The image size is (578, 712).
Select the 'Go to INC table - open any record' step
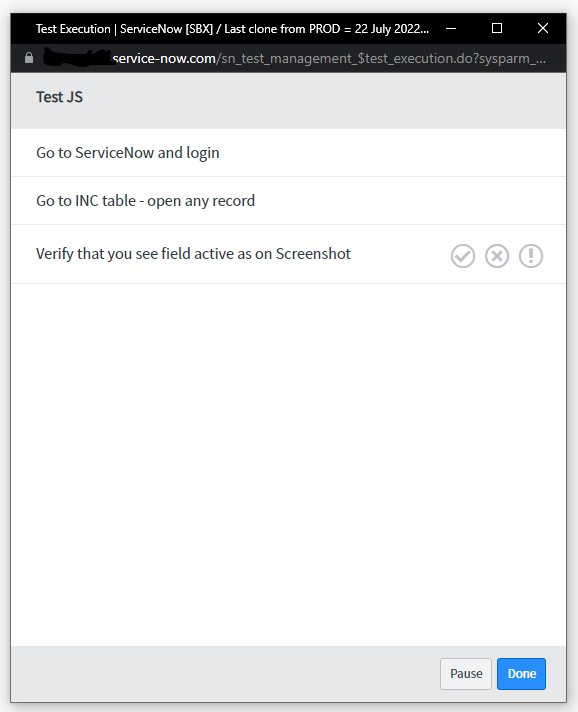click(x=288, y=201)
